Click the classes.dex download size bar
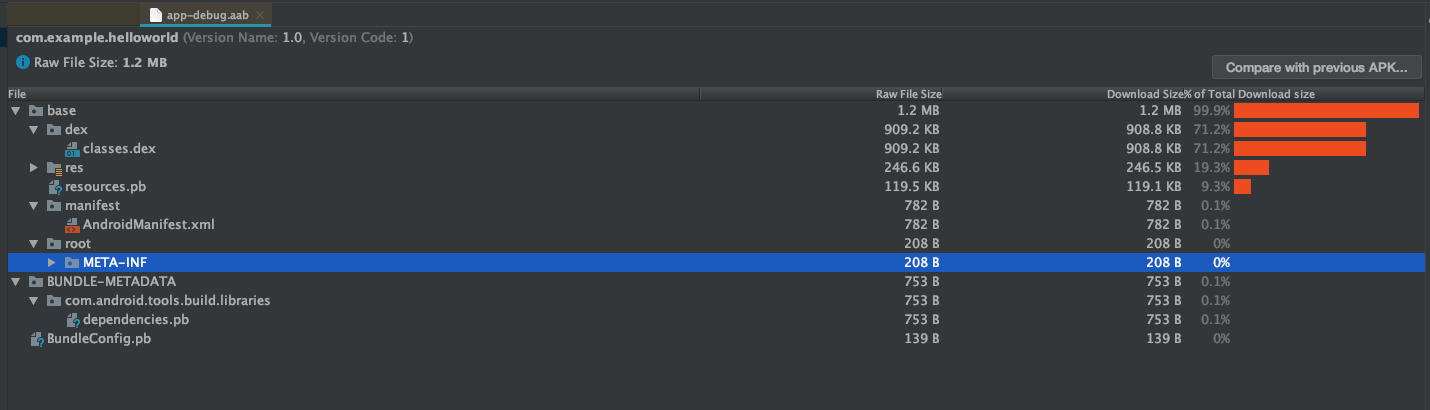This screenshot has width=1430, height=410. [x=1299, y=149]
